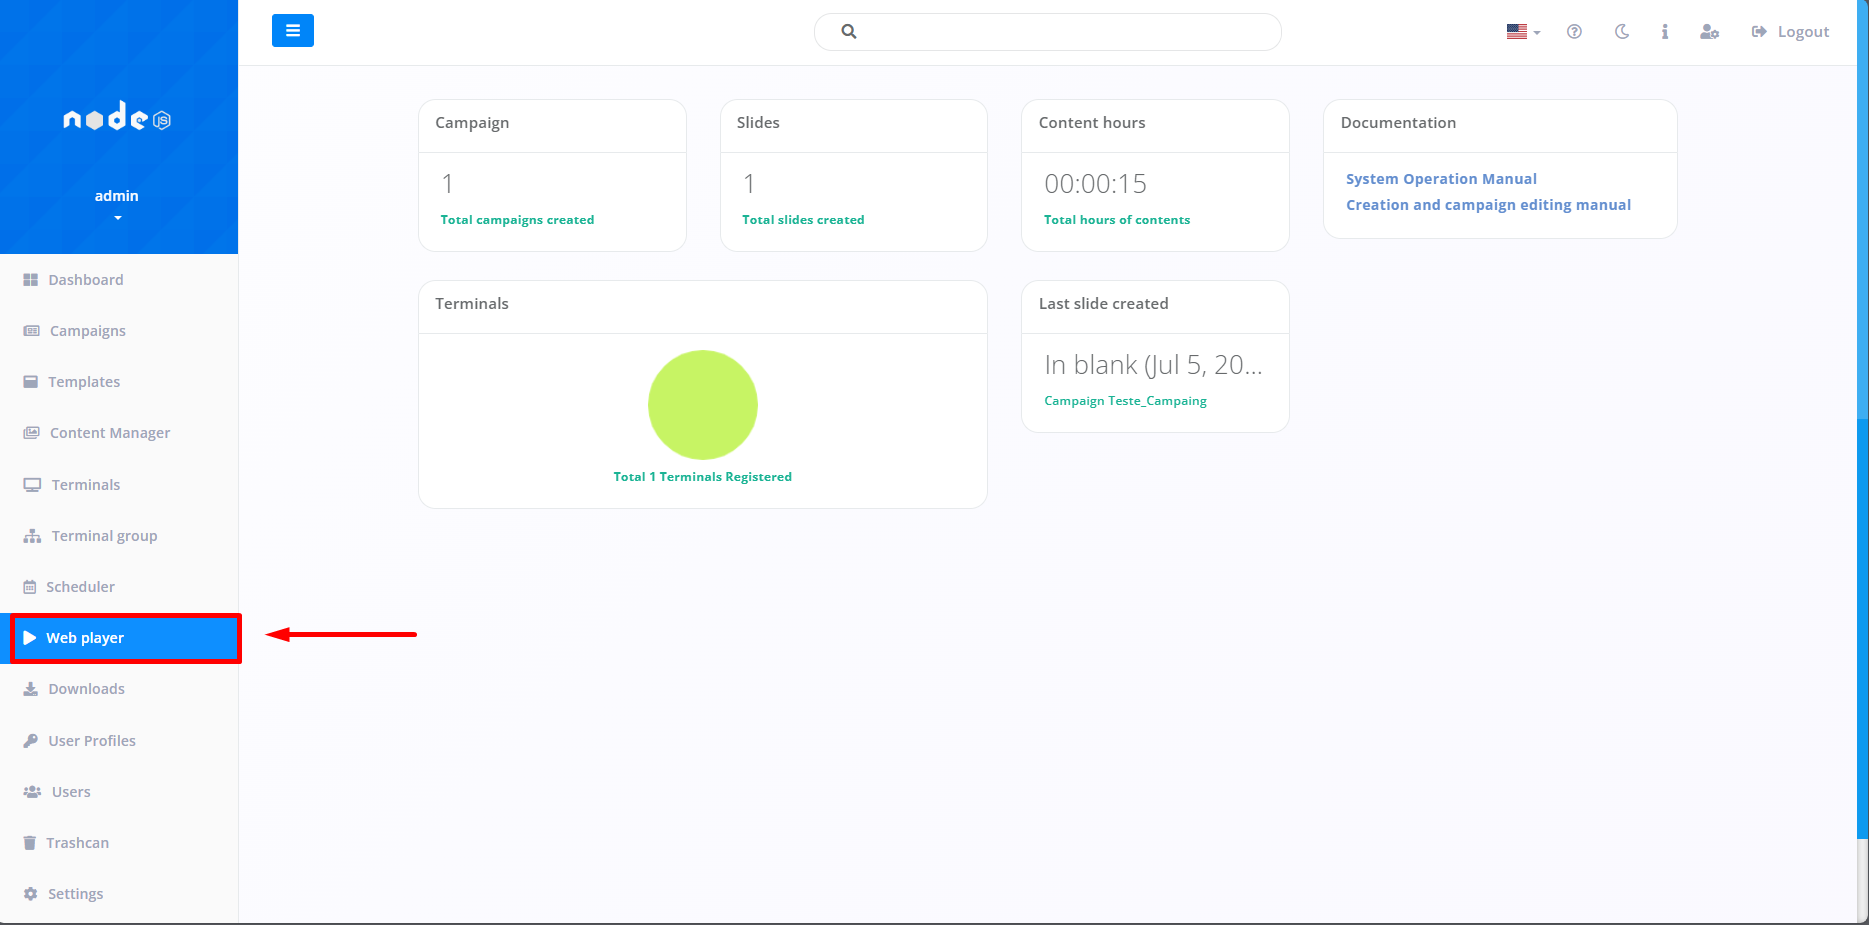The width and height of the screenshot is (1869, 925).
Task: Click the green terminals pie chart
Action: (702, 404)
